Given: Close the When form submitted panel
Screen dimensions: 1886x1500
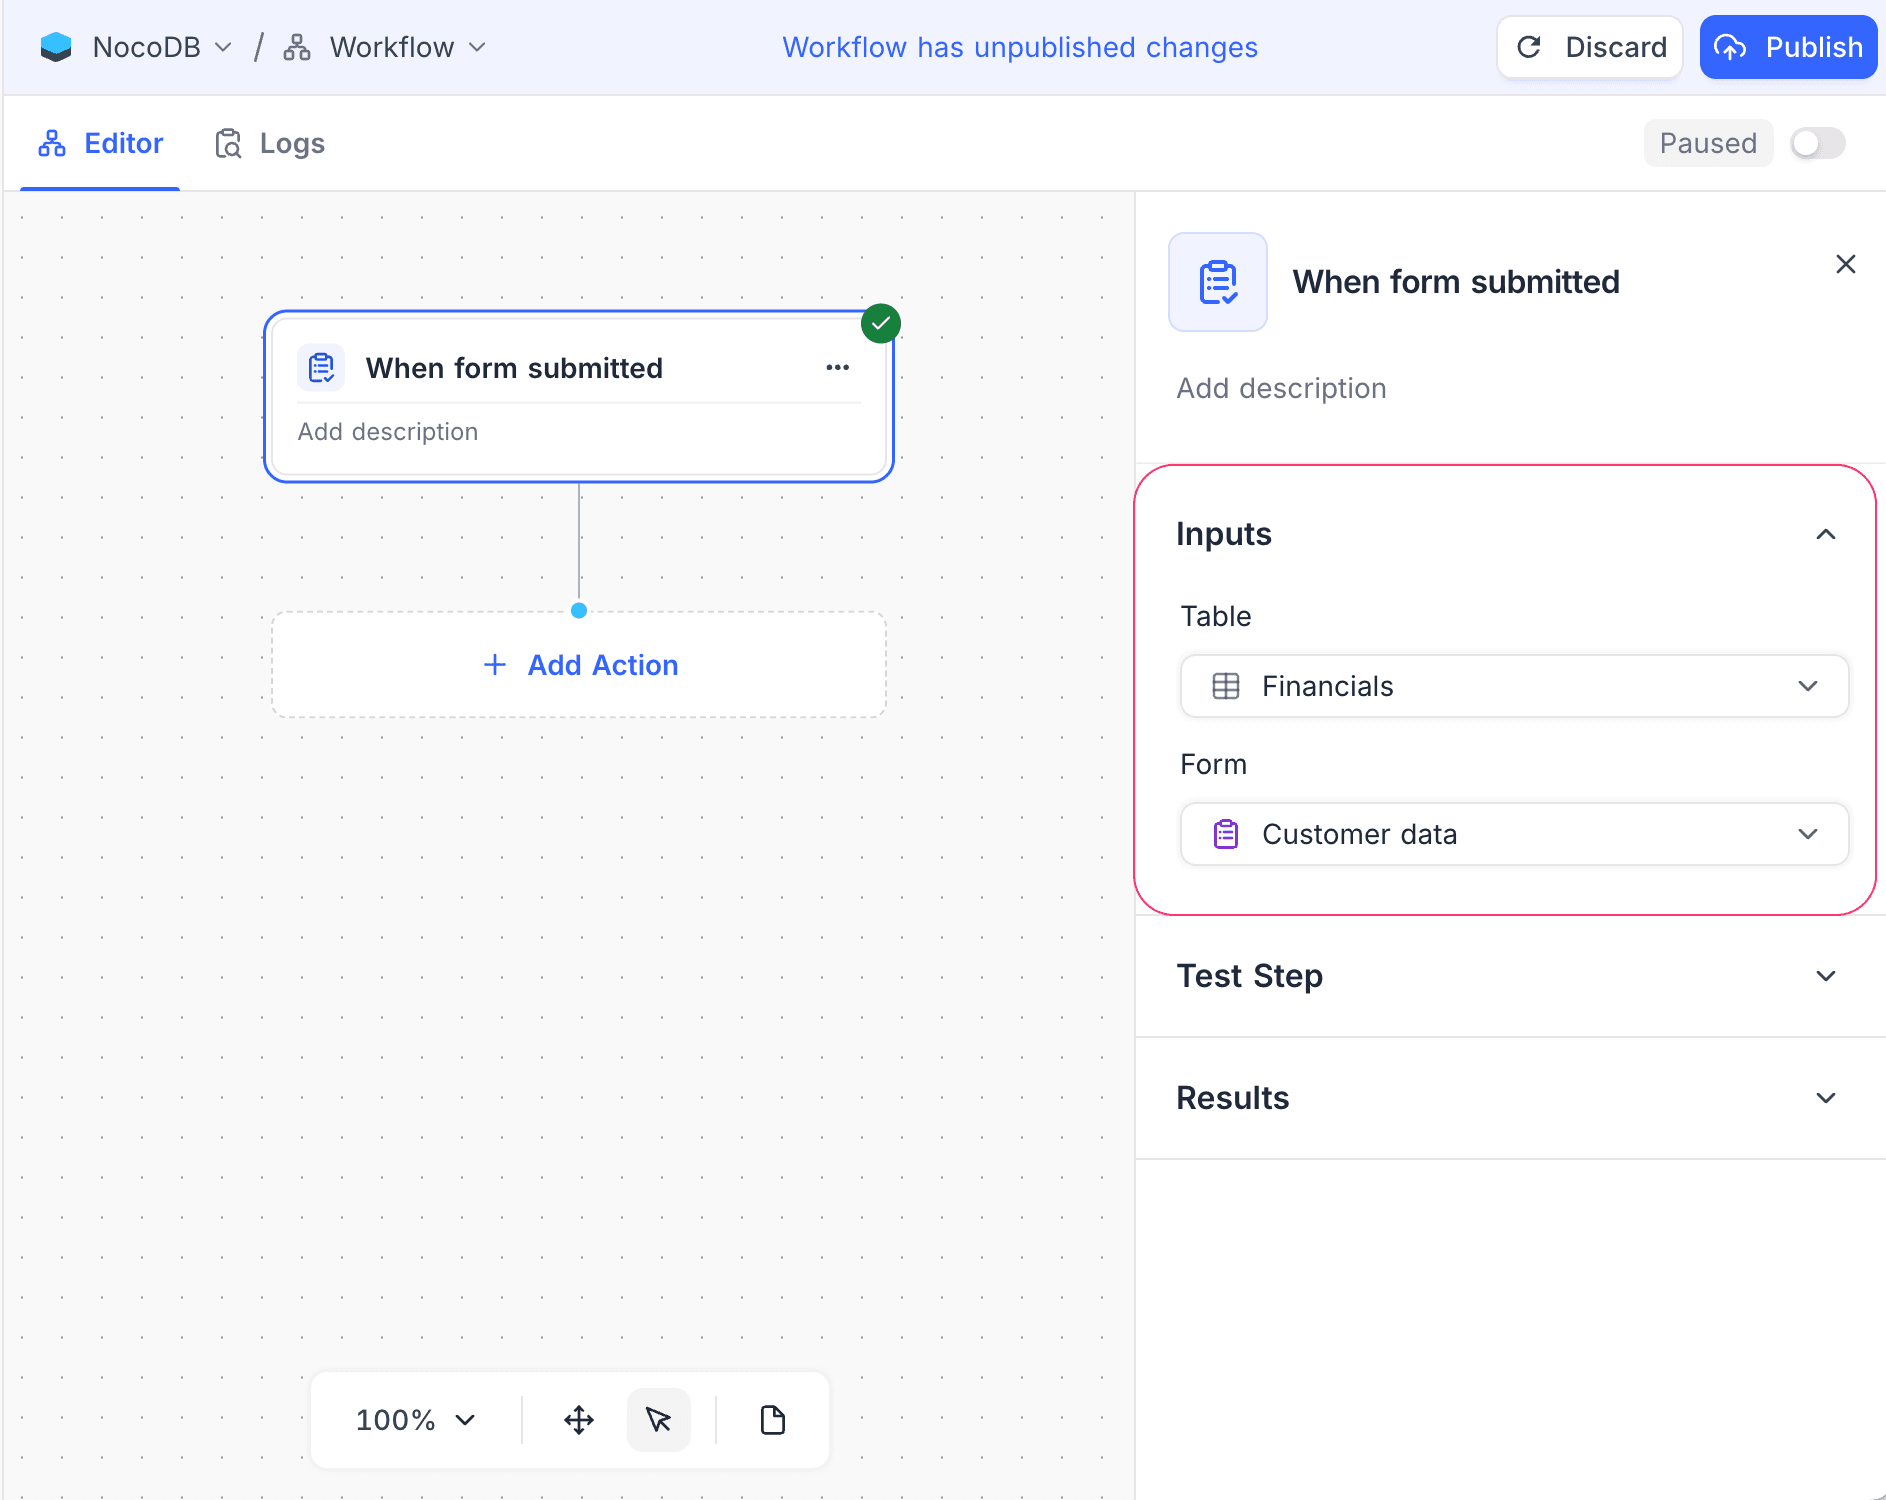Looking at the screenshot, I should (1846, 264).
